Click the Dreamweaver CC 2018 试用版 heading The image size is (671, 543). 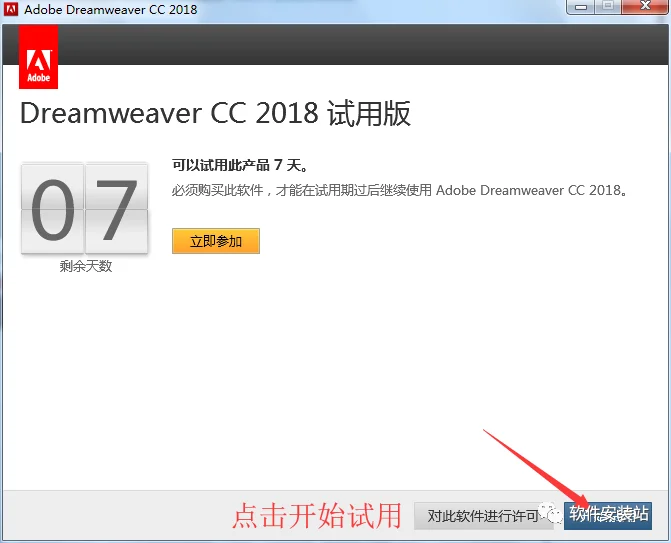(x=215, y=113)
